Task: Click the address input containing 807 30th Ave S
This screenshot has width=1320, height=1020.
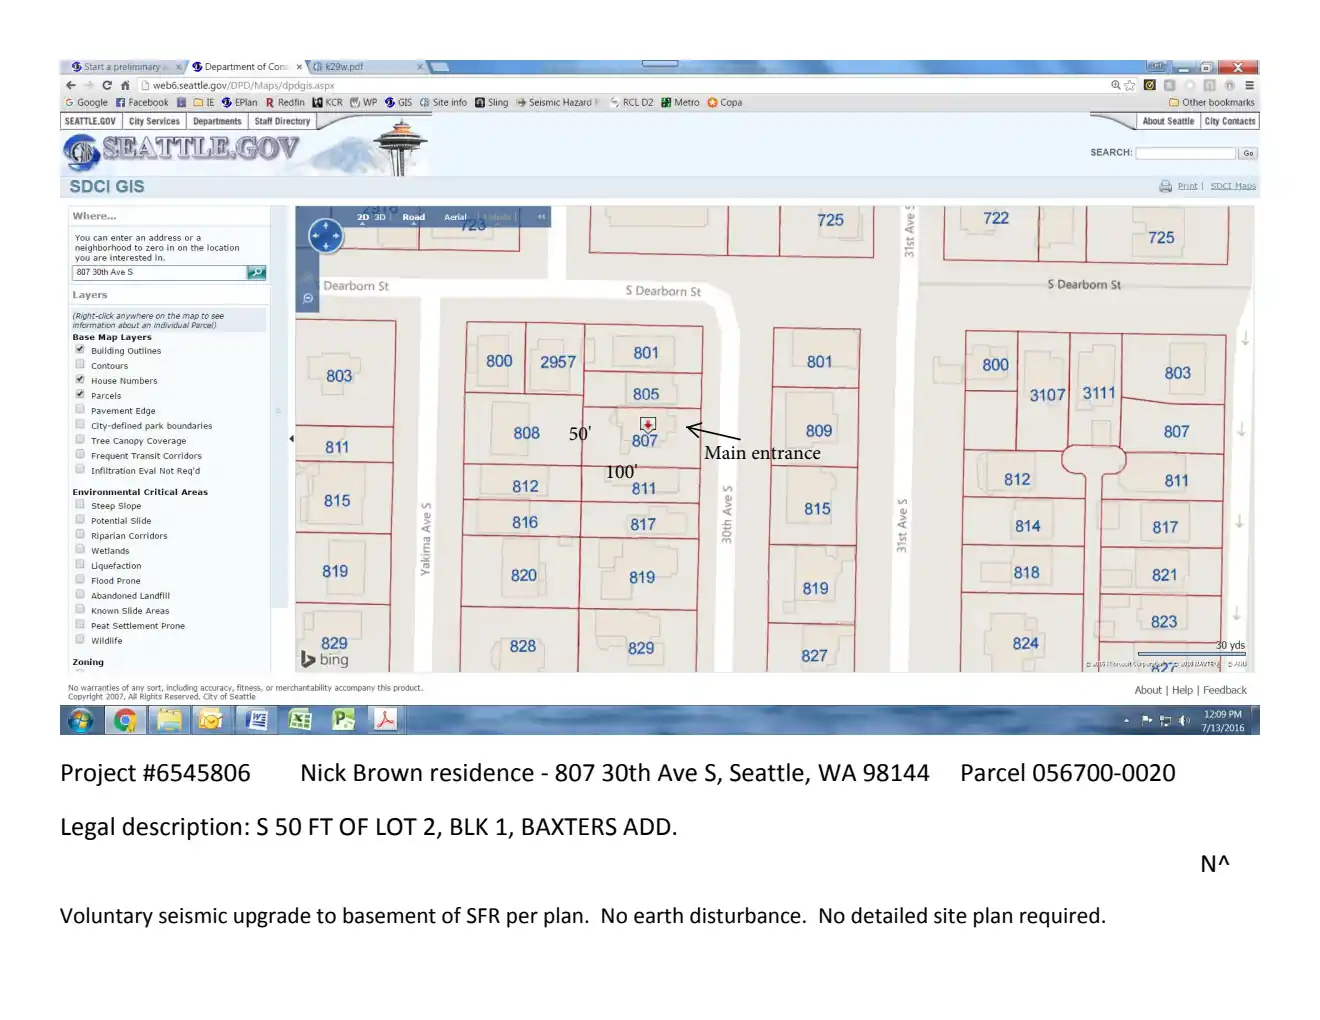Action: point(160,272)
